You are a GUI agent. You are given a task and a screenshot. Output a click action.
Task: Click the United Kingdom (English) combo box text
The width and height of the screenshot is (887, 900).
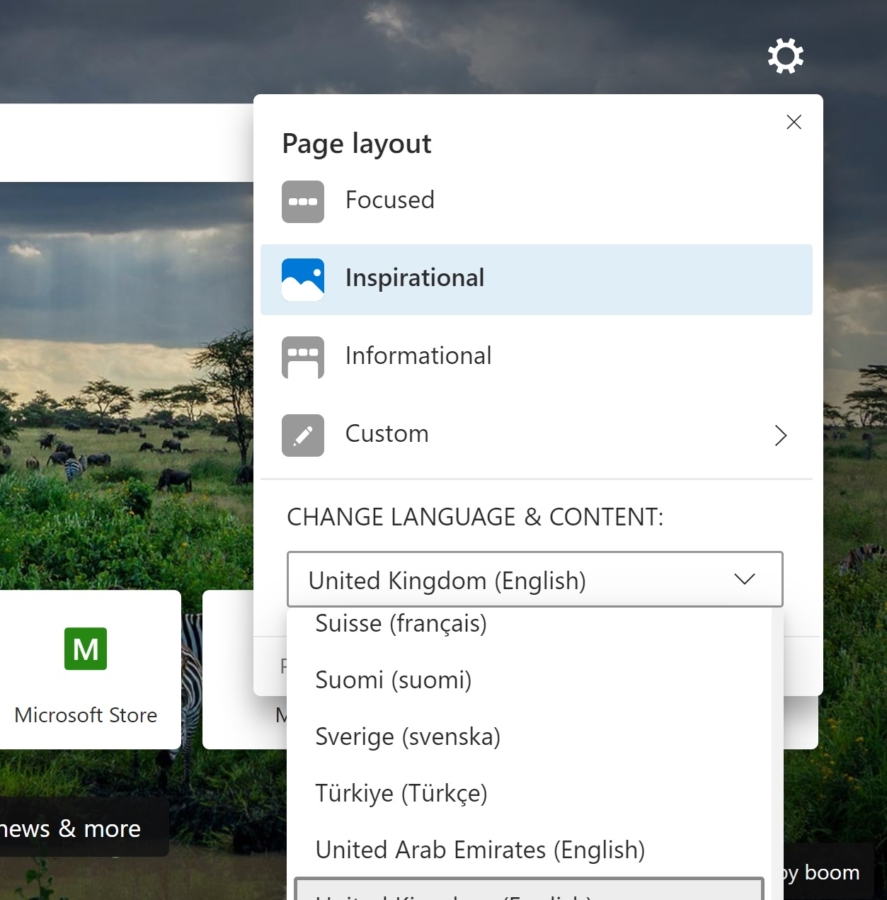[447, 580]
